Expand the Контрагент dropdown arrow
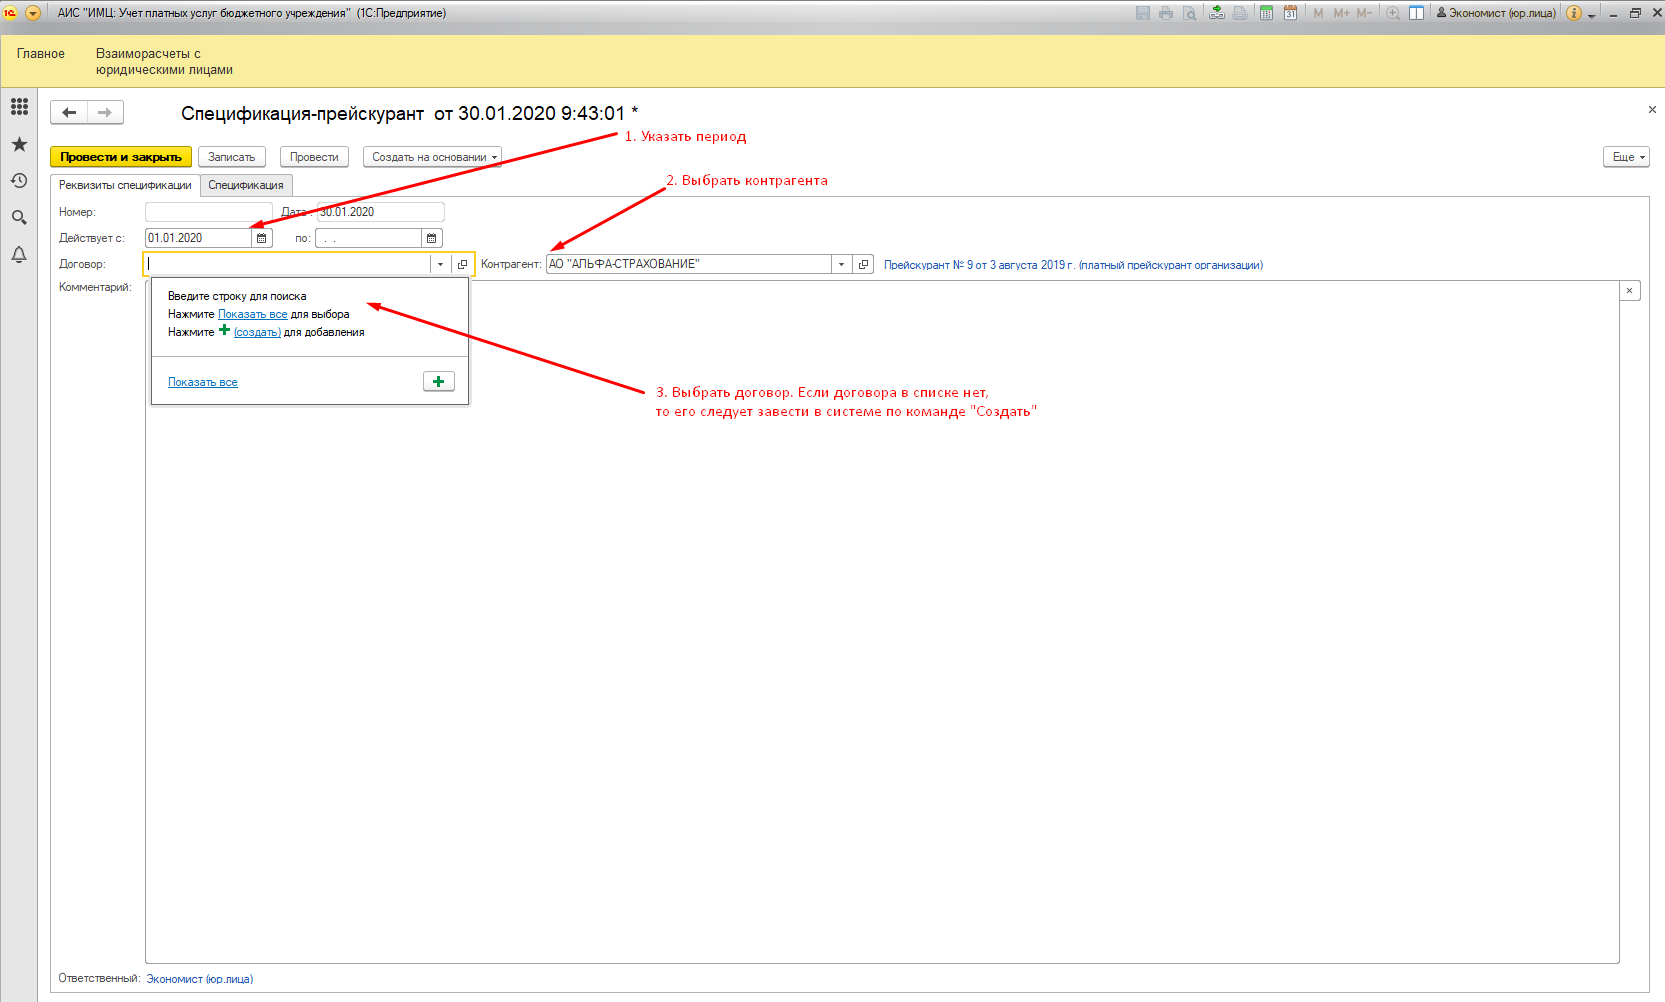The image size is (1665, 1002). (x=842, y=265)
